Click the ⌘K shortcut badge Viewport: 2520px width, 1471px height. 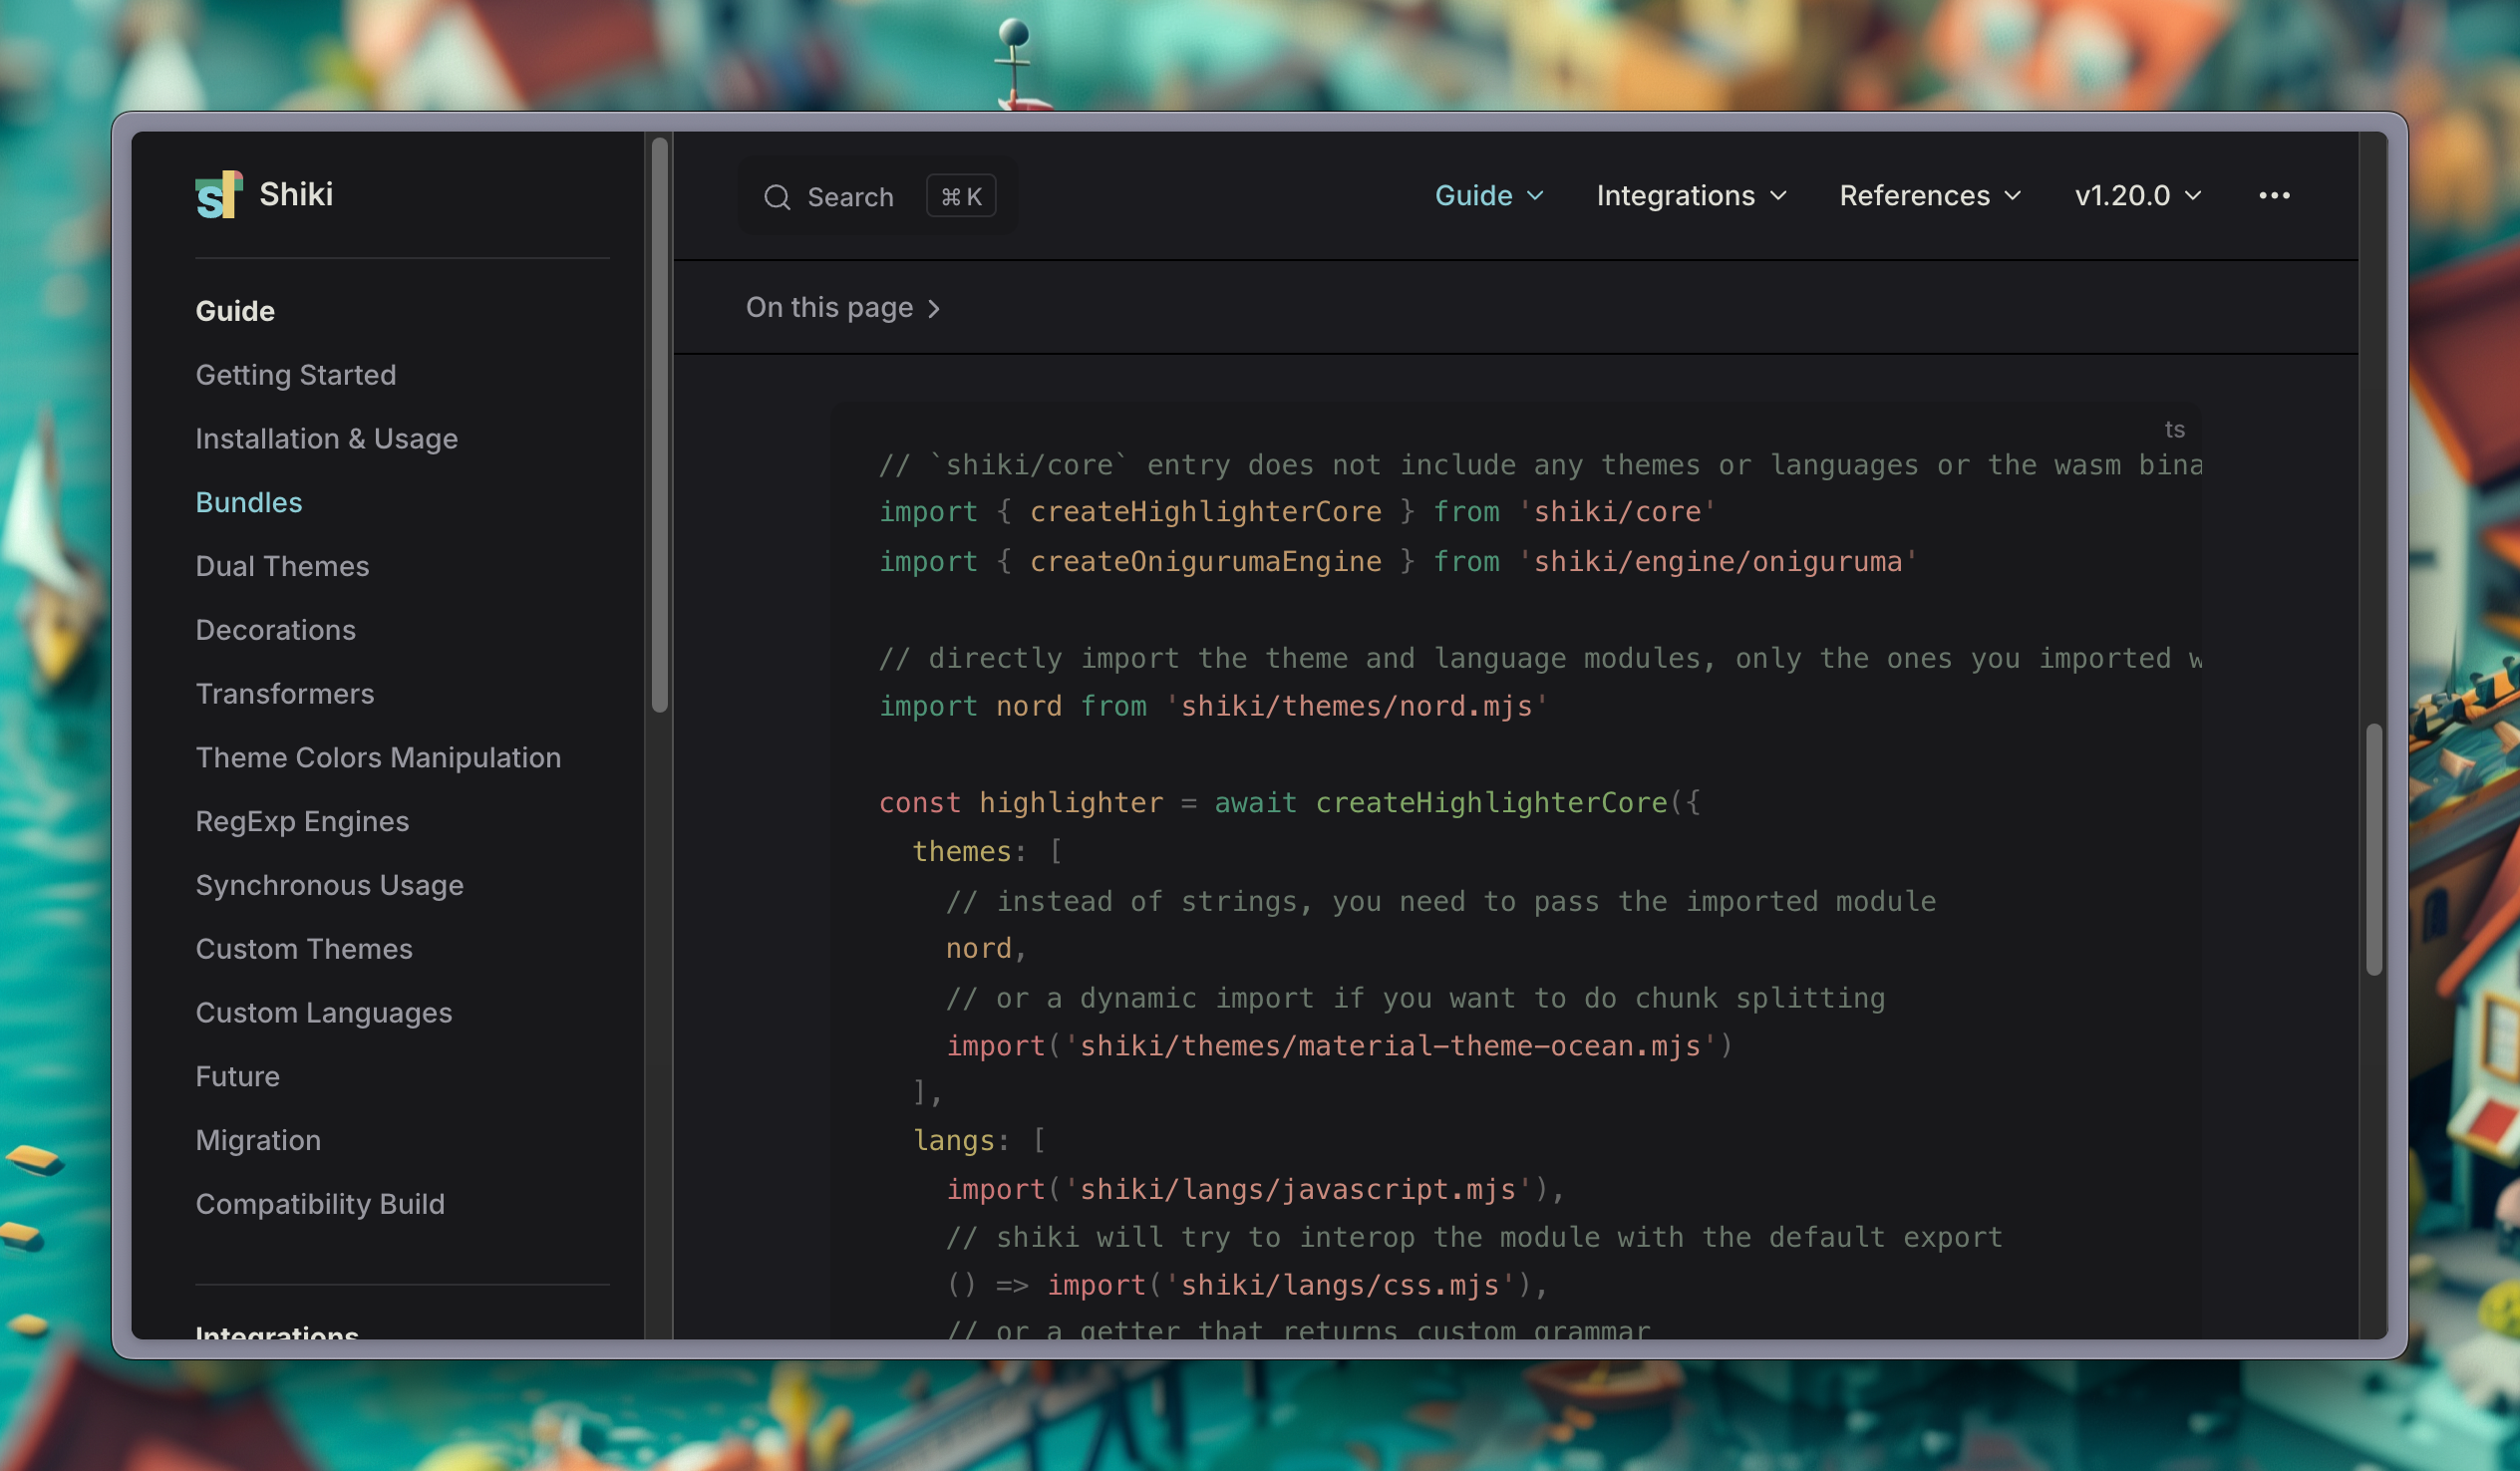tap(961, 196)
